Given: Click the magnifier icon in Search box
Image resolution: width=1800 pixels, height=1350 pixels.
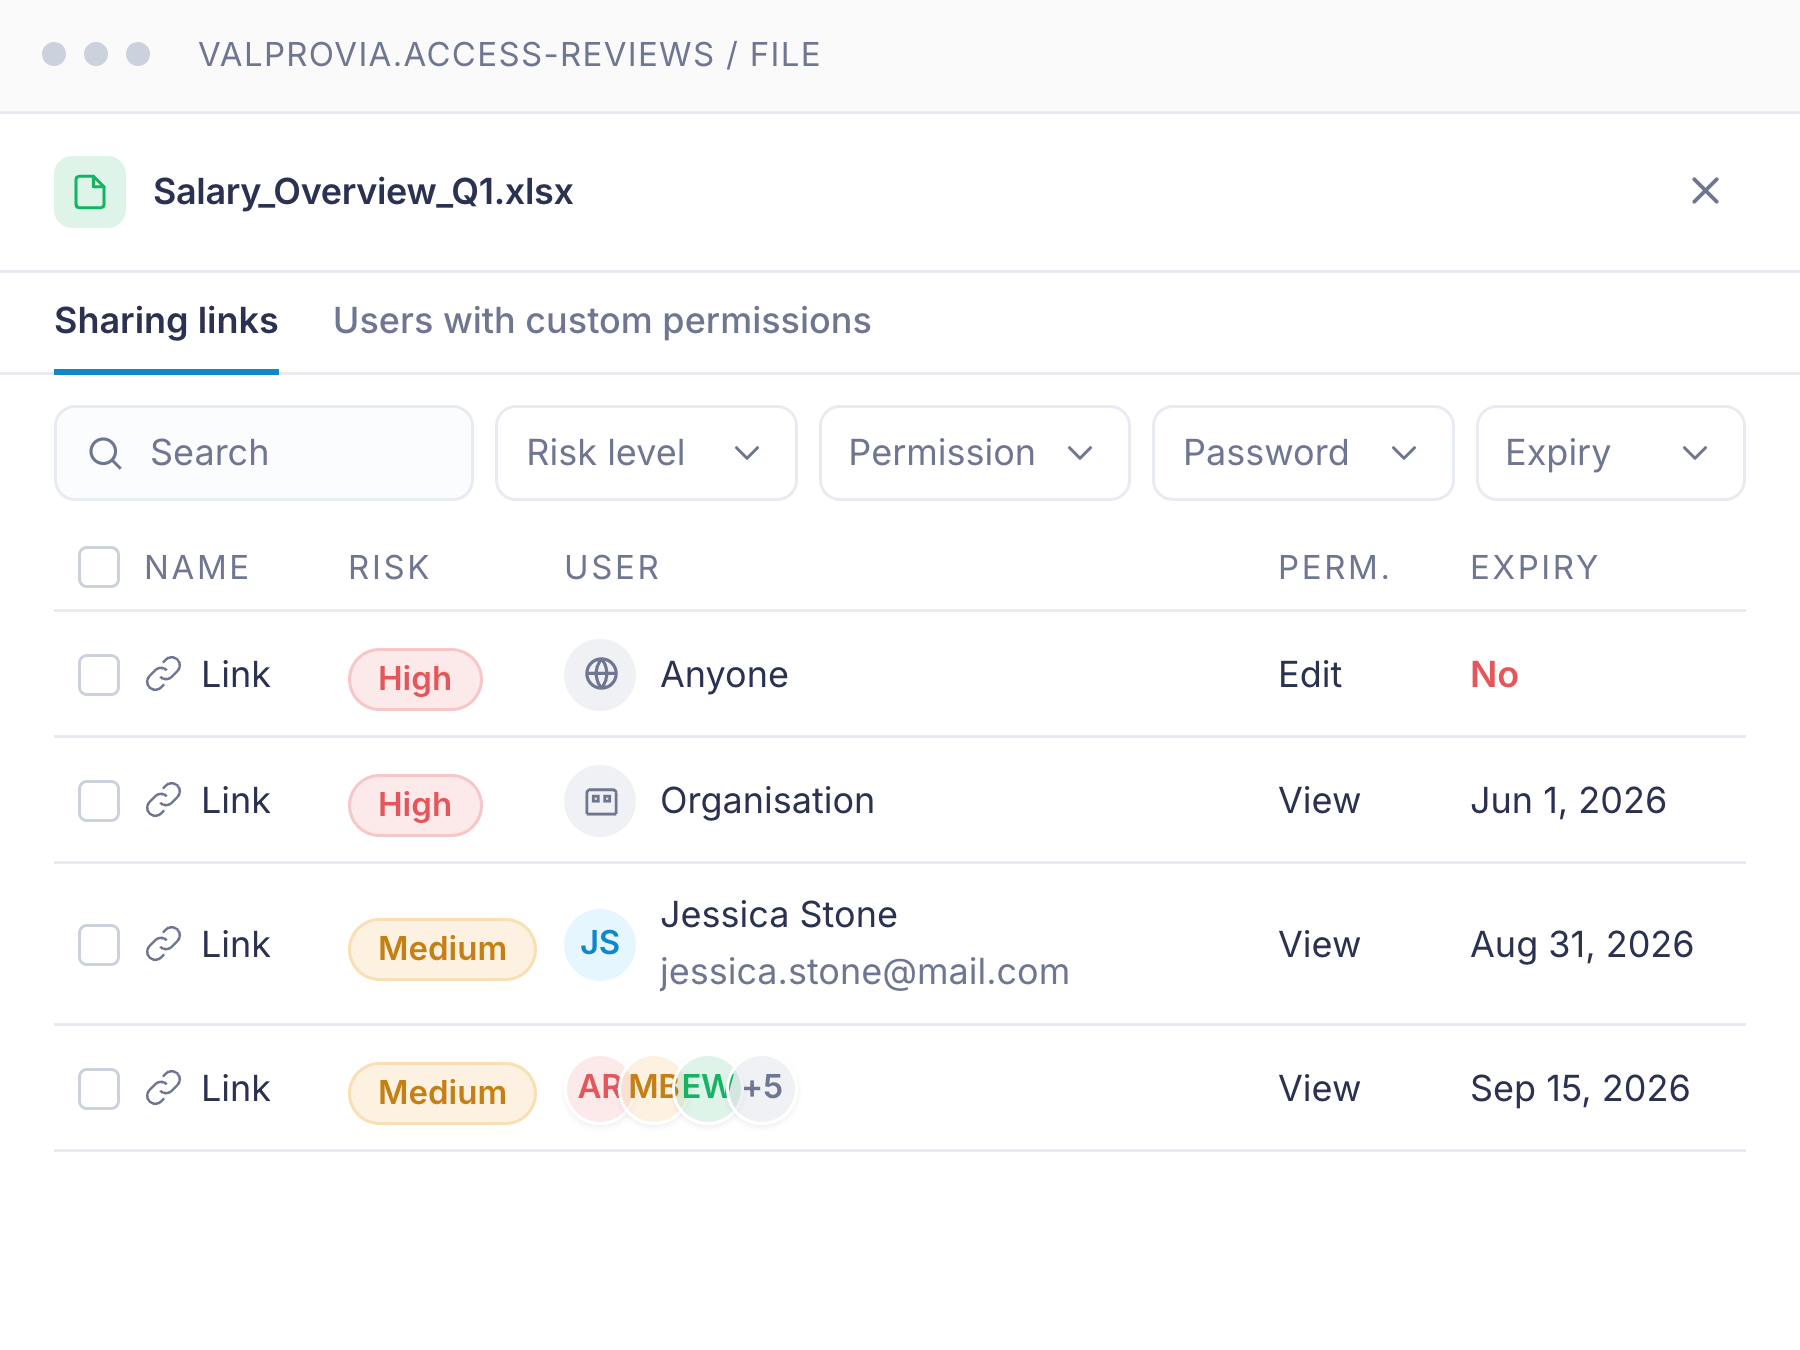Looking at the screenshot, I should pos(105,453).
